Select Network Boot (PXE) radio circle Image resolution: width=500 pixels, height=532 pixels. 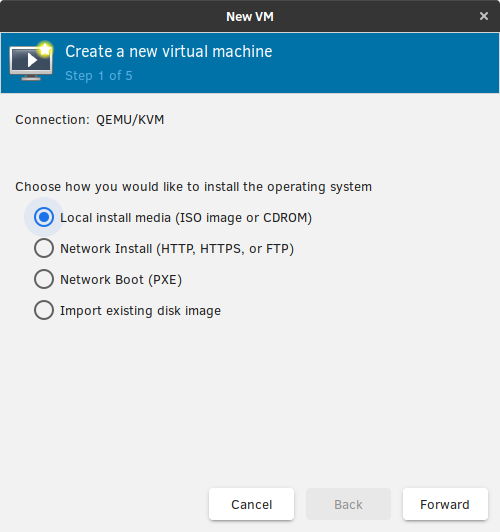[x=44, y=279]
